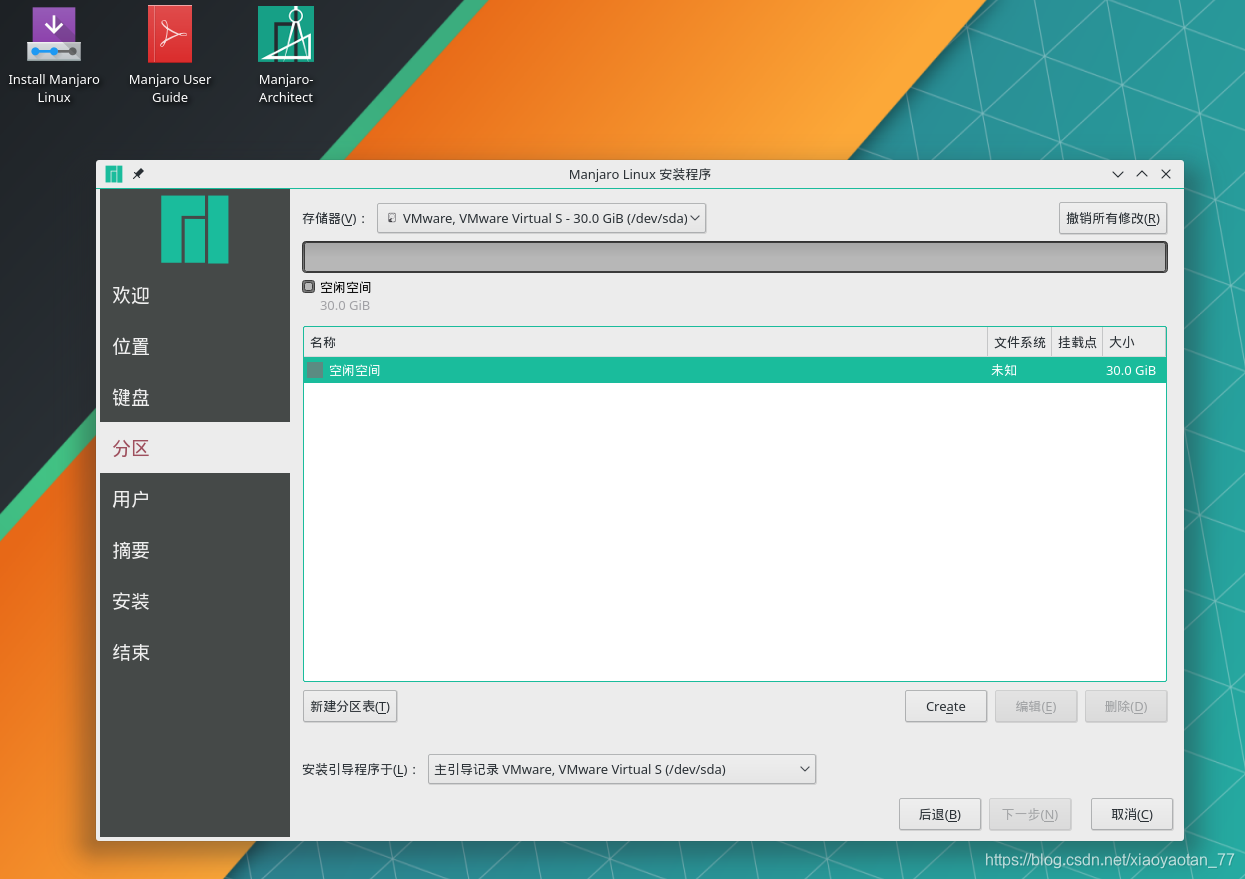Viewport: 1245px width, 879px height.
Task: Expand the bootloader install location dropdown
Action: point(622,769)
